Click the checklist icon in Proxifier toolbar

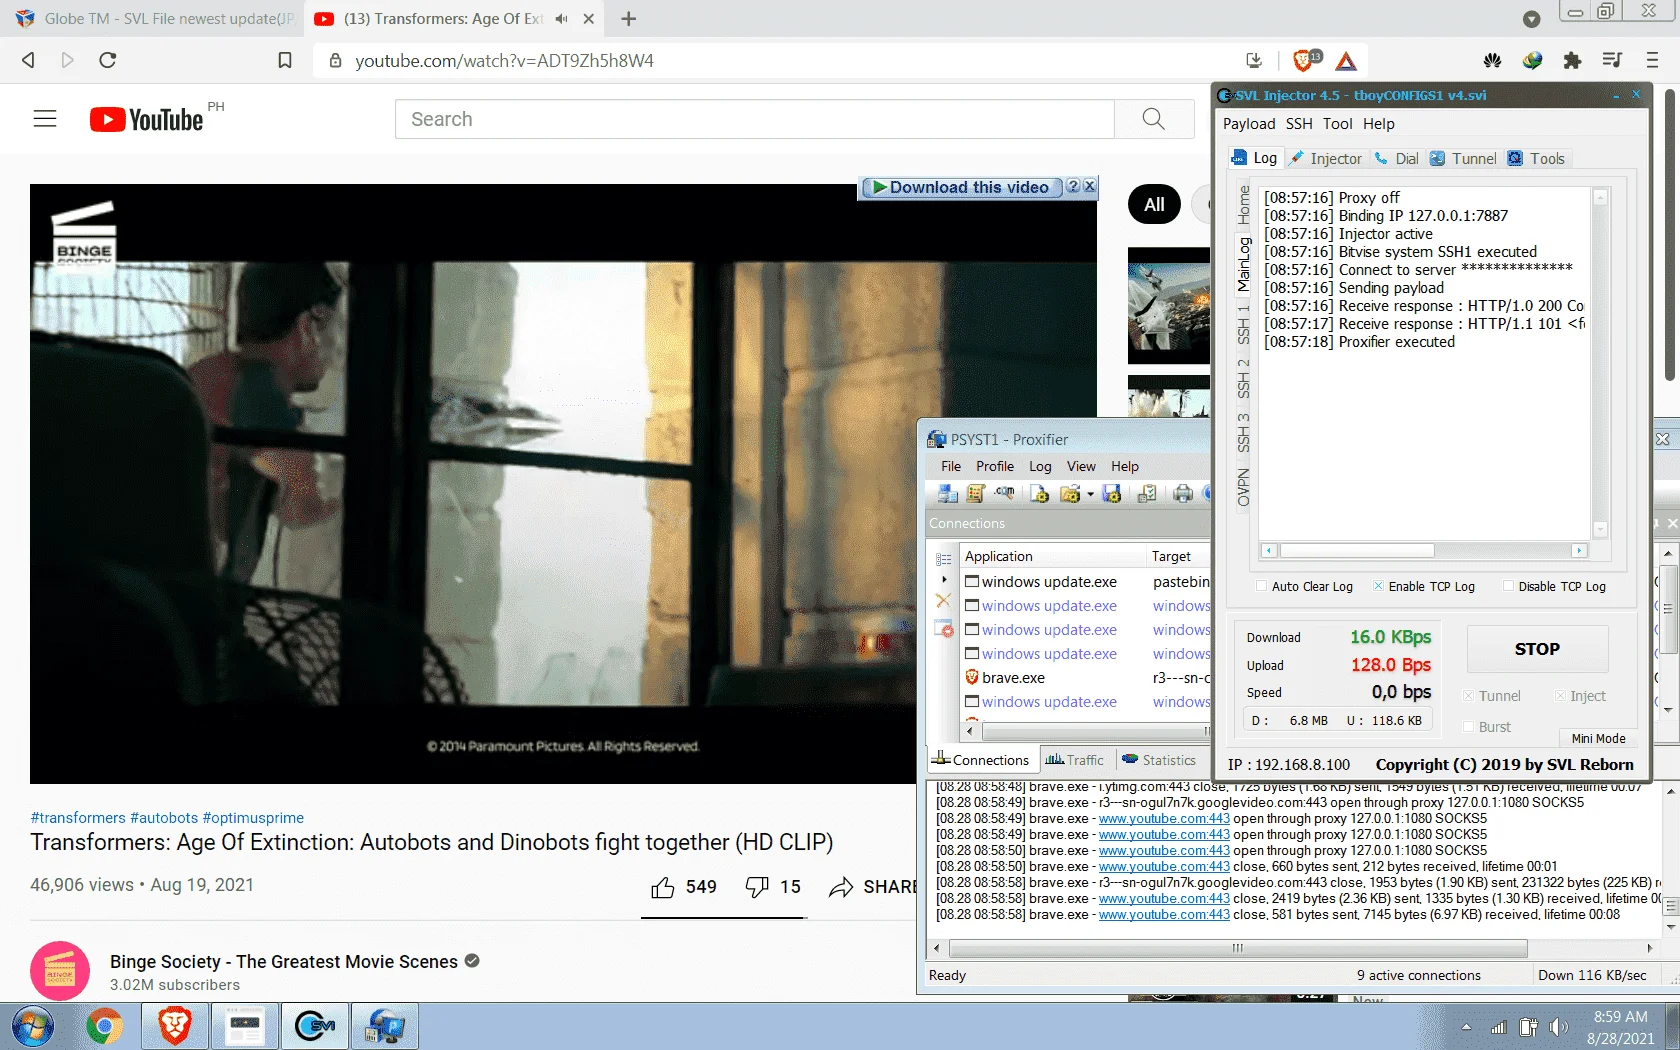click(x=1147, y=494)
